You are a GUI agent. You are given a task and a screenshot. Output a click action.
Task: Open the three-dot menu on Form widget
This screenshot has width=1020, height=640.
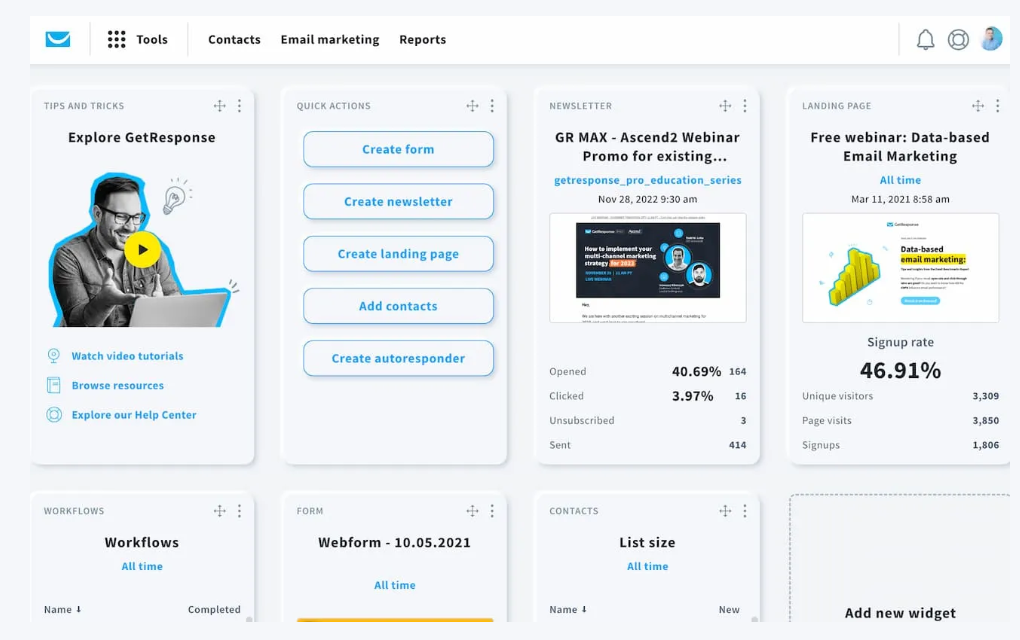click(x=492, y=511)
